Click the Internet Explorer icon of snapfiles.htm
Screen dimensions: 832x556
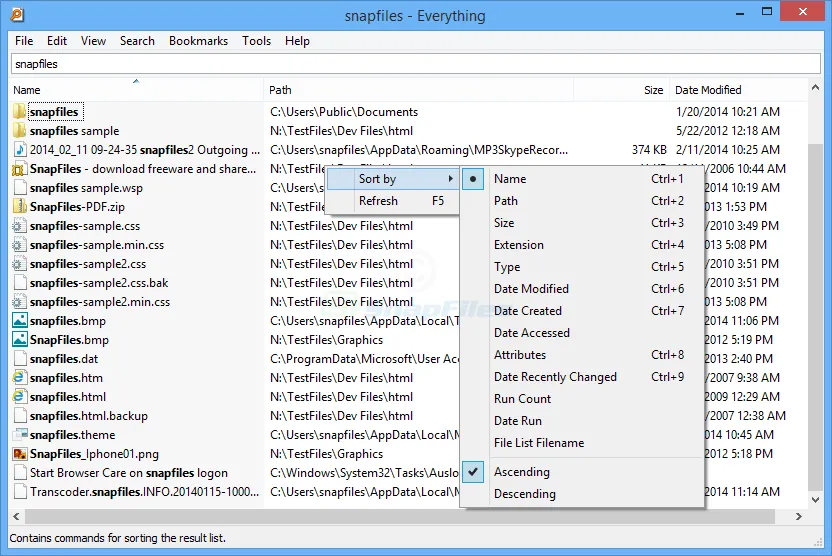(x=20, y=378)
